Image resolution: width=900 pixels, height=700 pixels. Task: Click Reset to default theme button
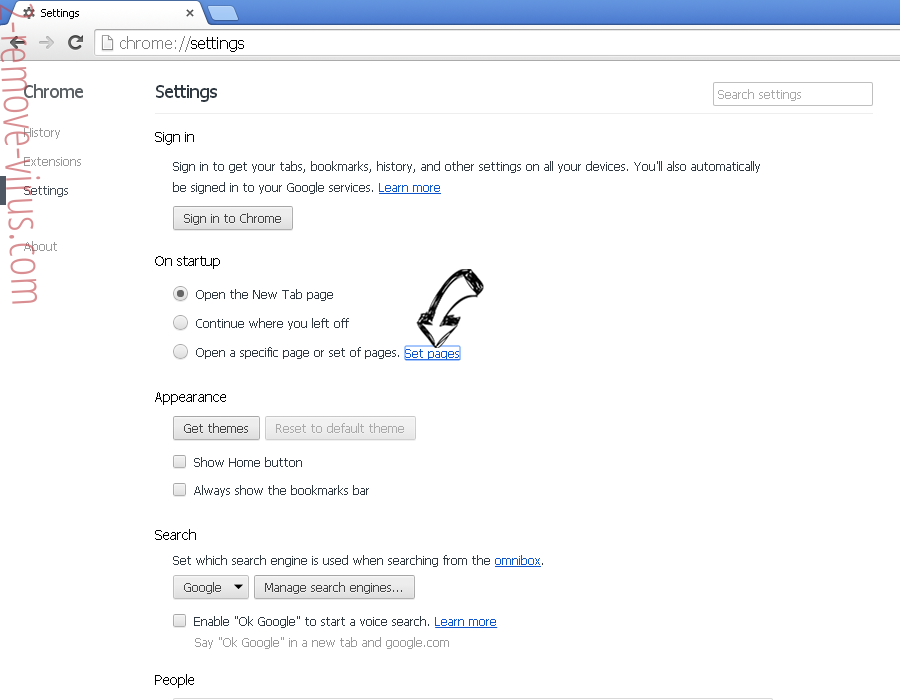(x=340, y=428)
